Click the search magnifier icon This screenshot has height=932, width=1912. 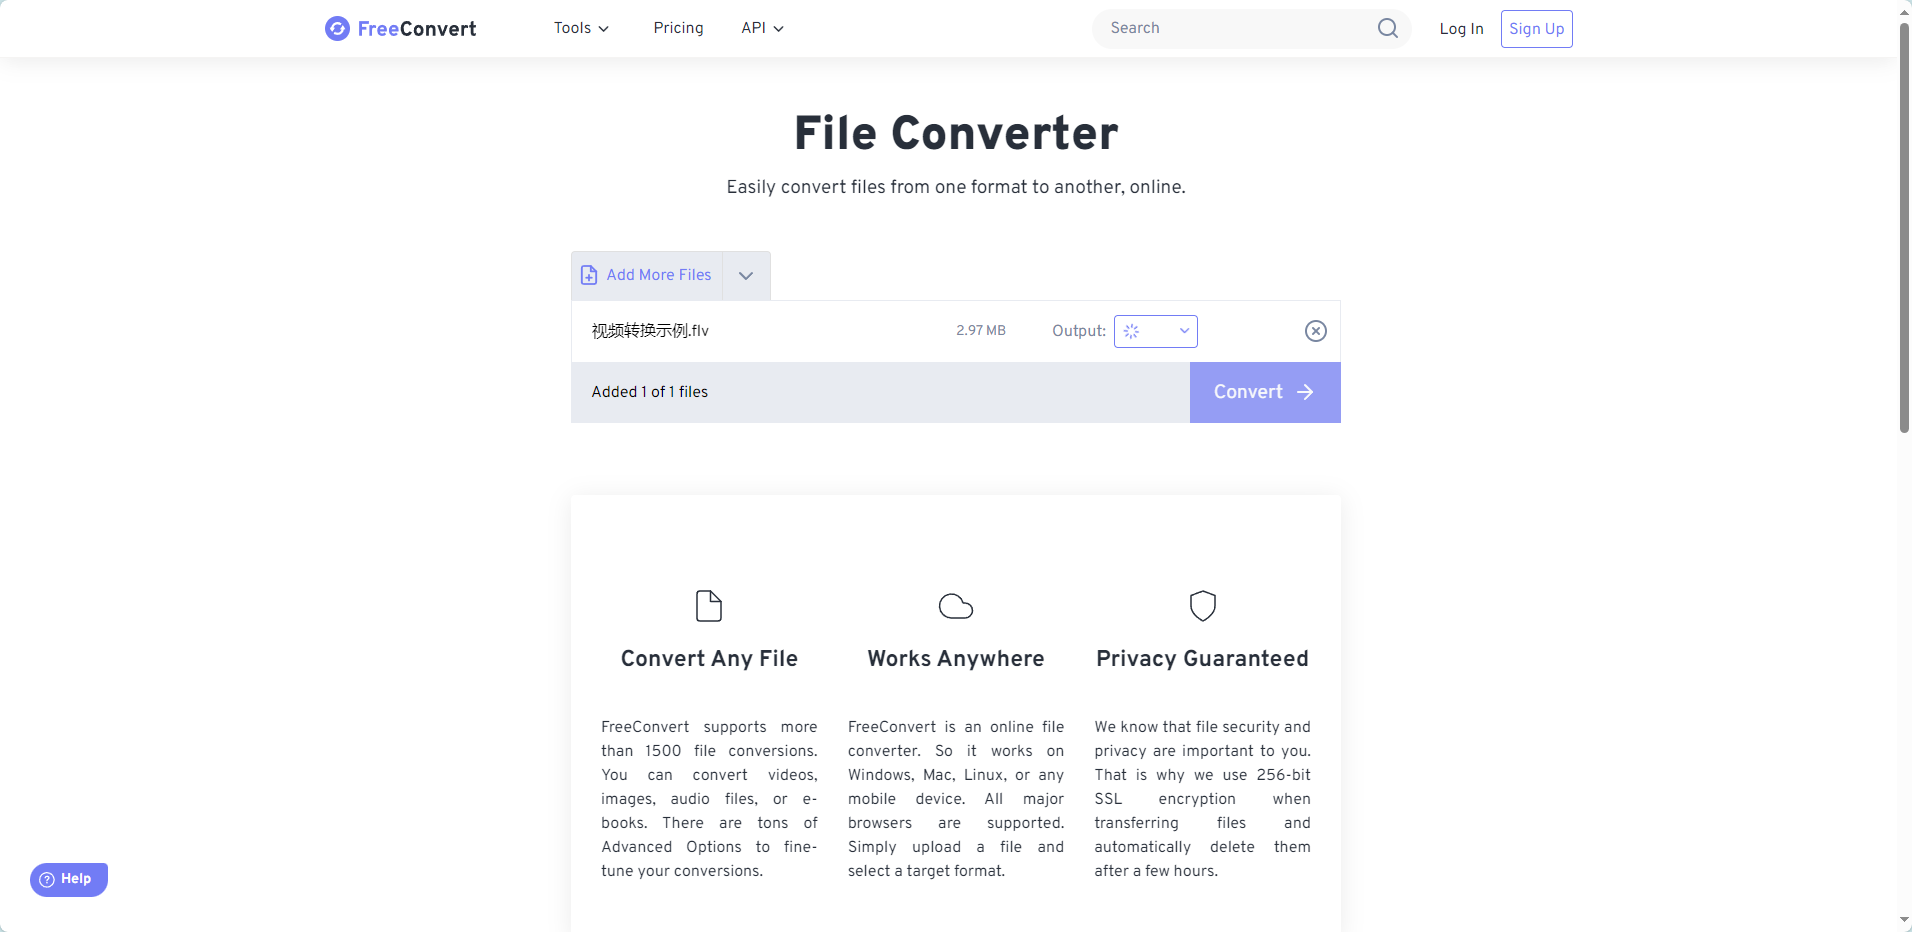pos(1388,28)
